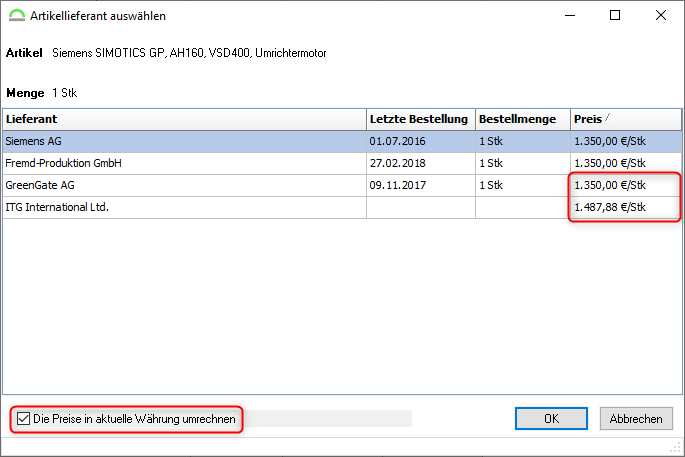Click the application icon in title bar
685x457 pixels.
[17, 16]
